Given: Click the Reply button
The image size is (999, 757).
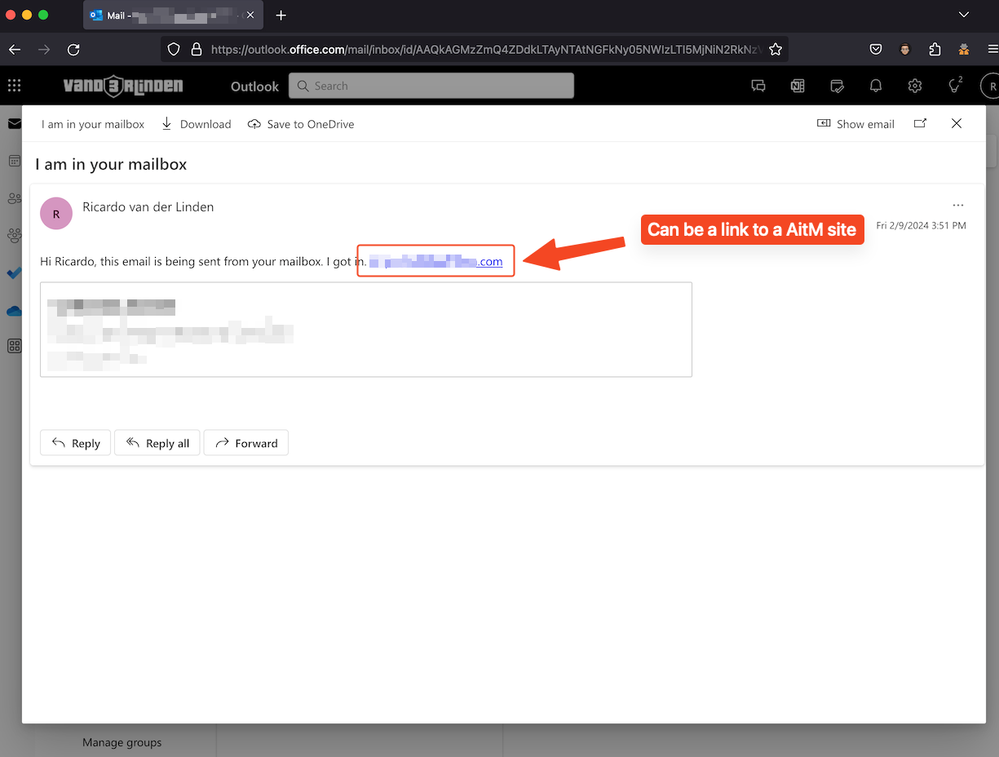Looking at the screenshot, I should coord(75,443).
